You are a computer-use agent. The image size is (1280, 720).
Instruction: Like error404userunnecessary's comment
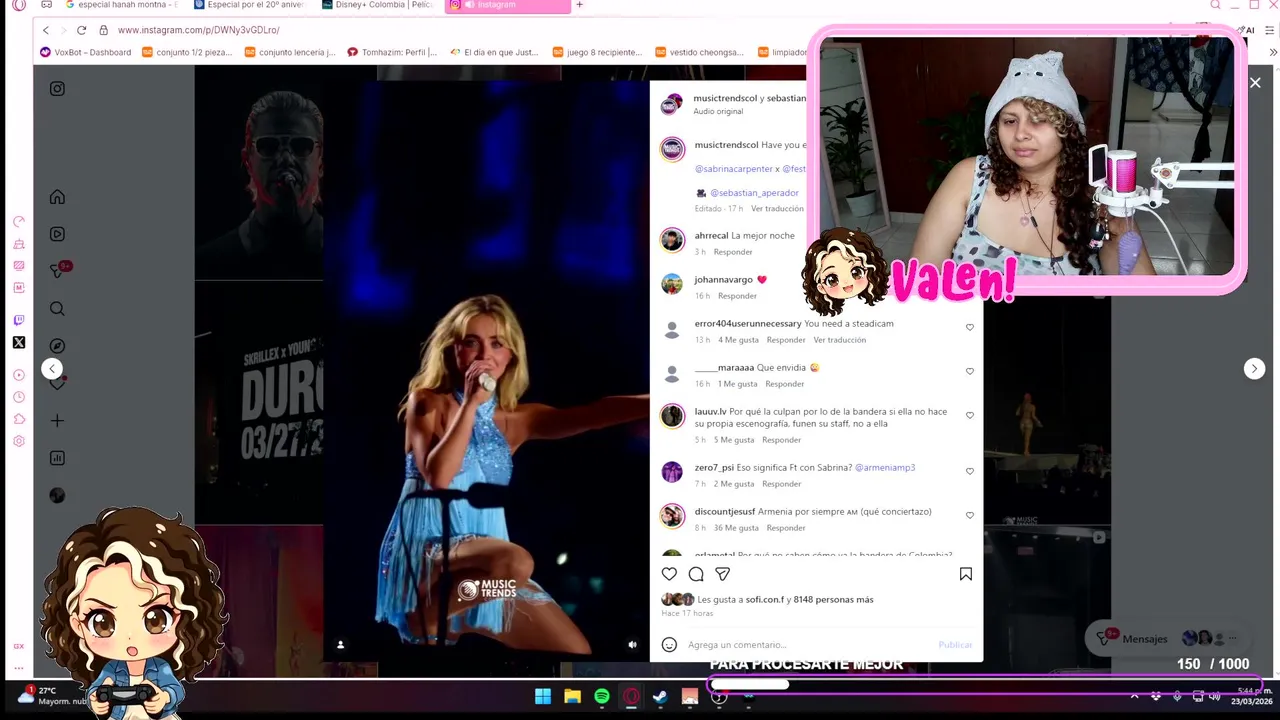tap(969, 327)
